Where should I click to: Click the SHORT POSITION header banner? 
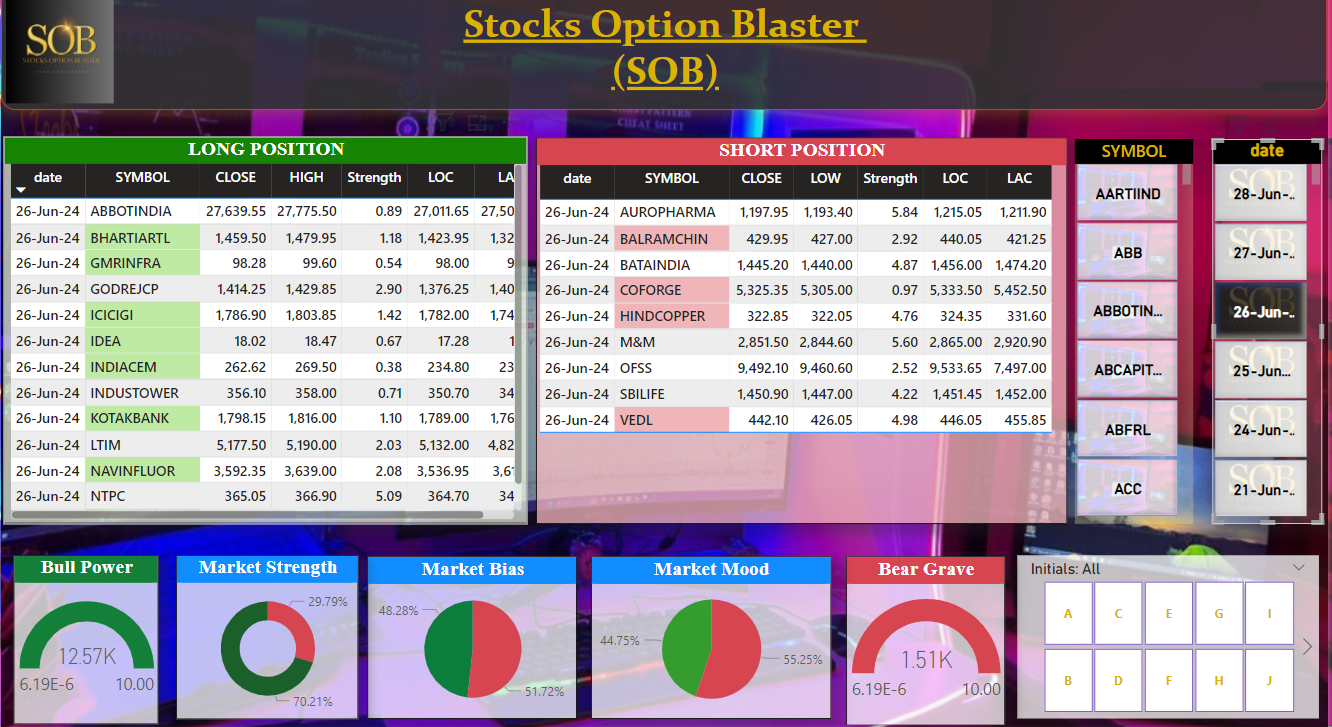[x=802, y=151]
